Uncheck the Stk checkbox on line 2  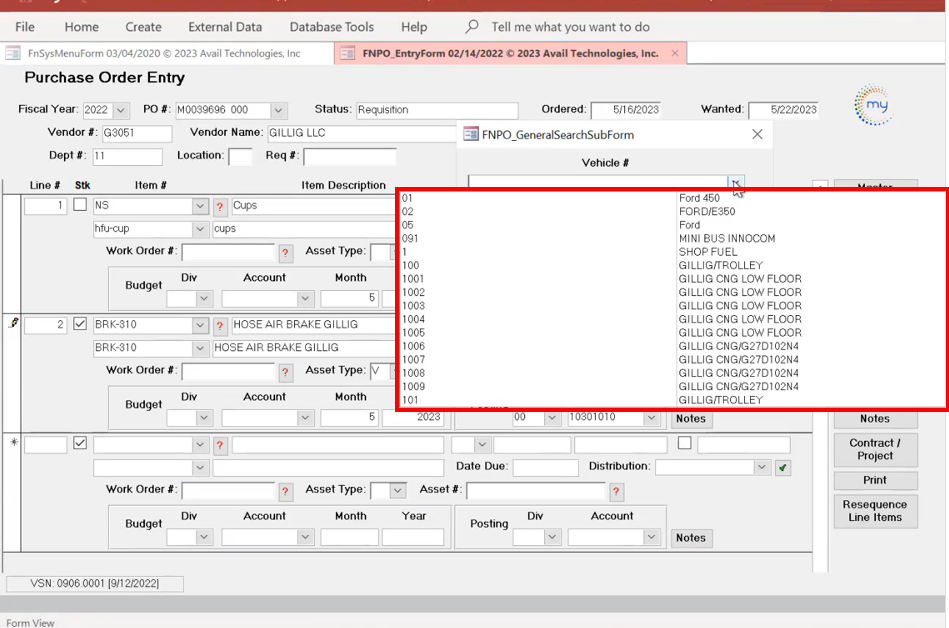[x=80, y=324]
